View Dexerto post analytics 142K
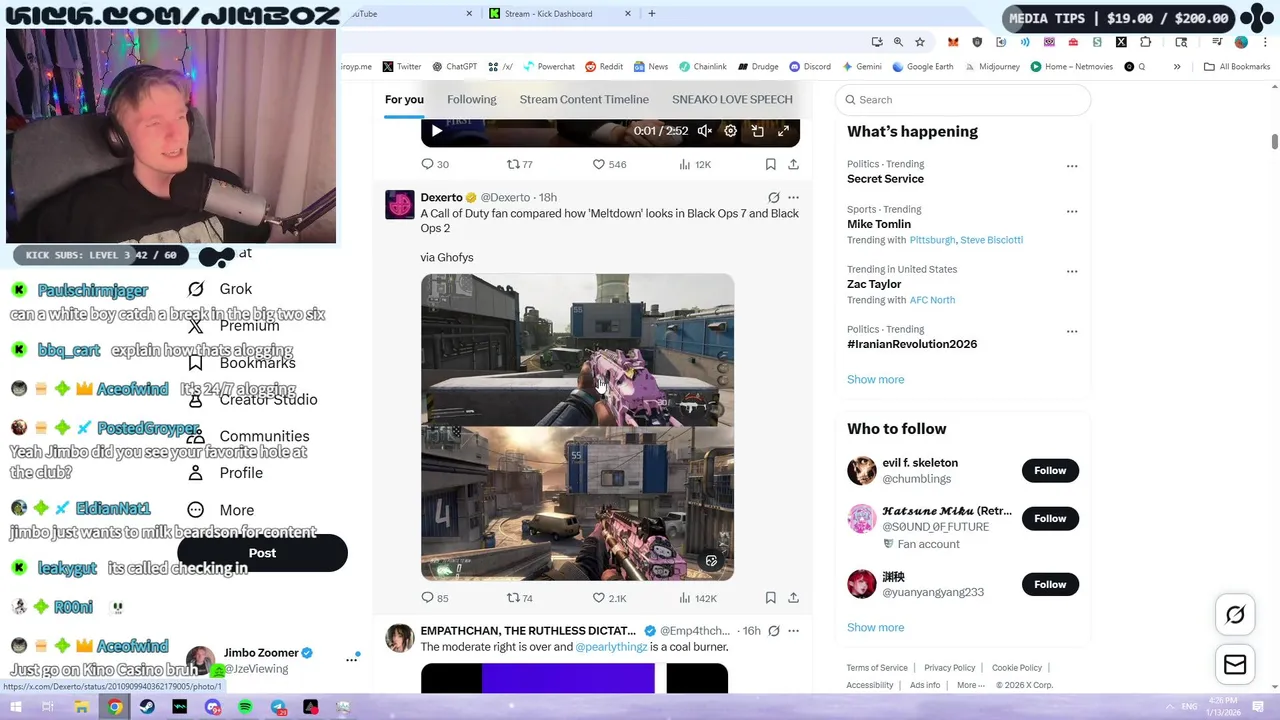The height and width of the screenshot is (720, 1280). click(697, 598)
